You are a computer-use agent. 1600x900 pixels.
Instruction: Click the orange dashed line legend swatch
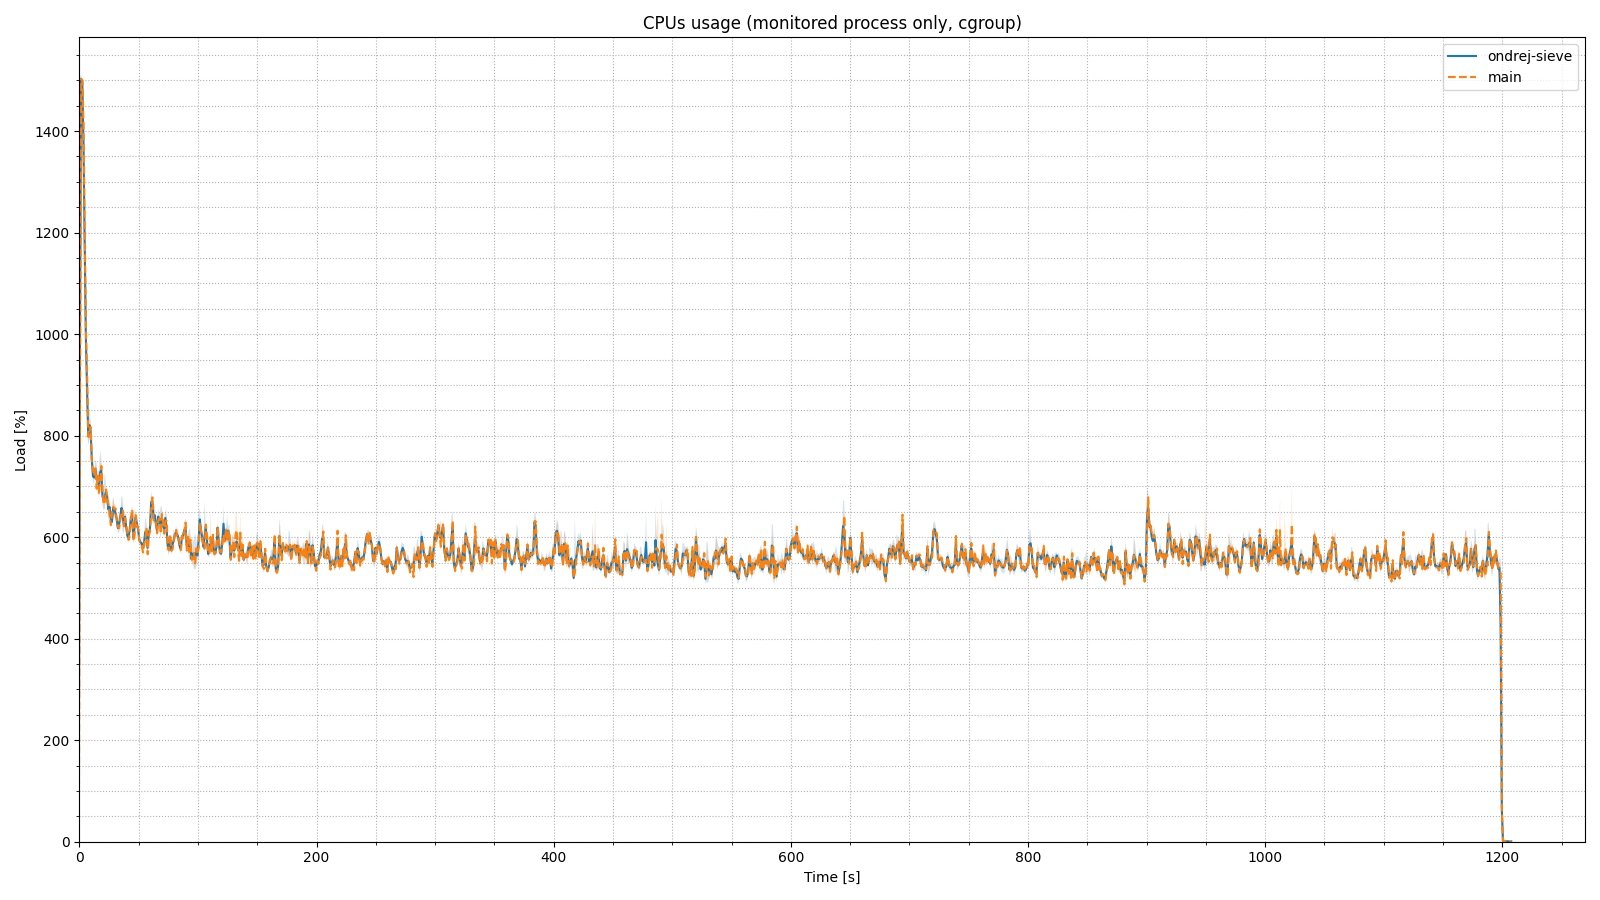point(1462,77)
